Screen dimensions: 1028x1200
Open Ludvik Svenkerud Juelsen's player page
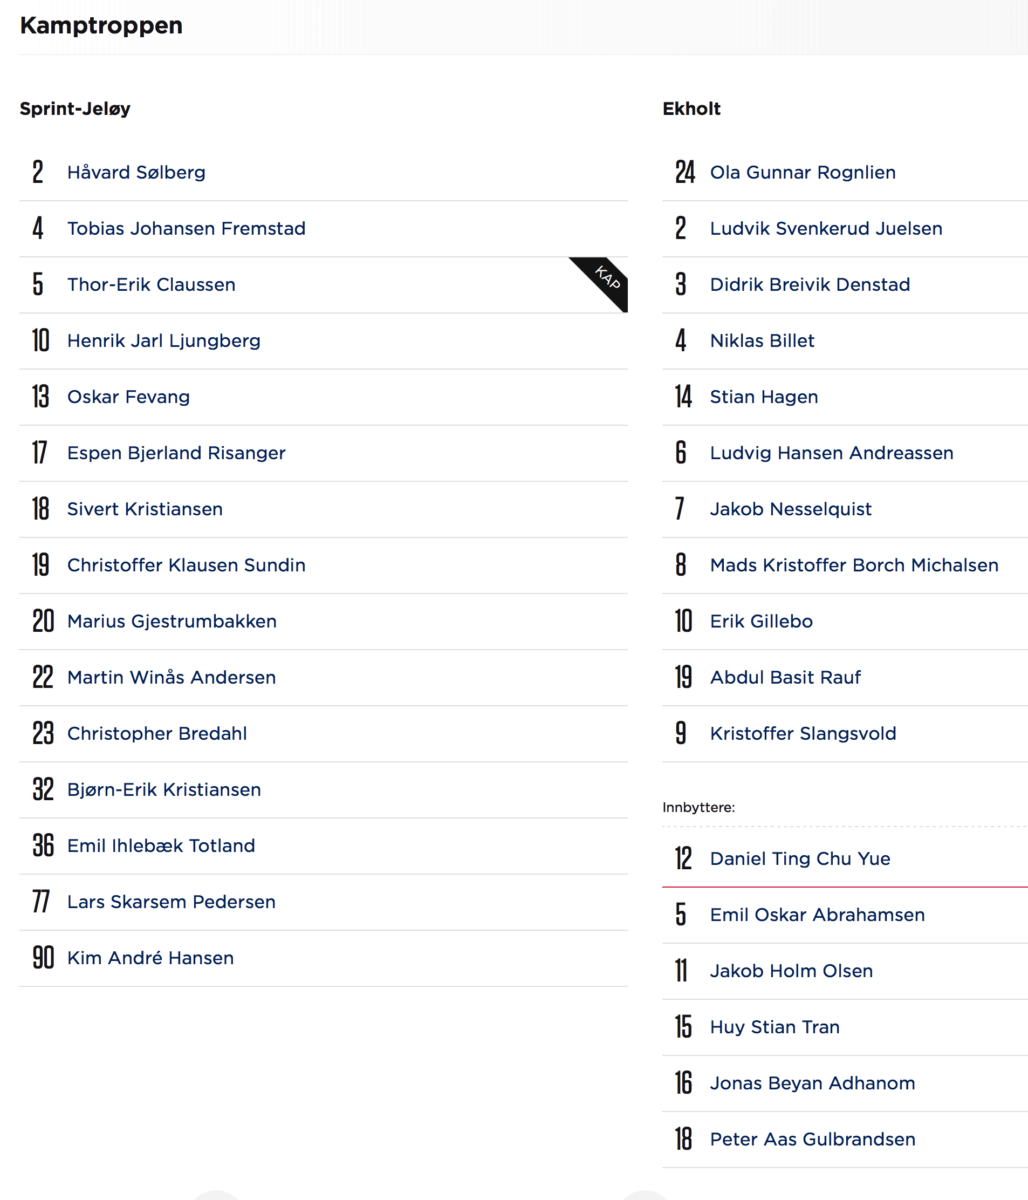(x=826, y=228)
